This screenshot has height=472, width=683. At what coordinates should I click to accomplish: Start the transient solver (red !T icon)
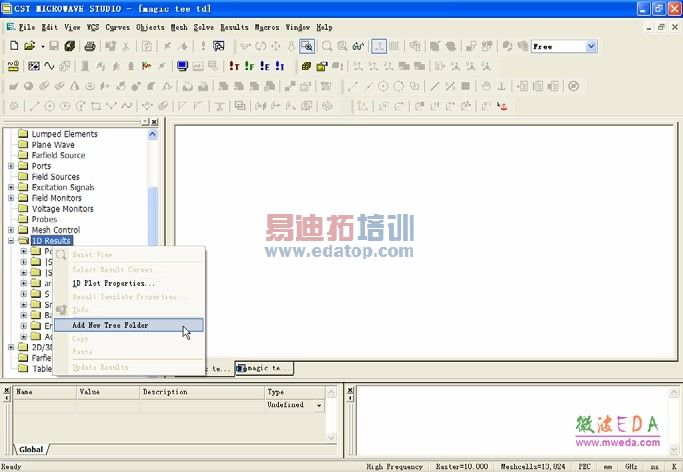234,66
